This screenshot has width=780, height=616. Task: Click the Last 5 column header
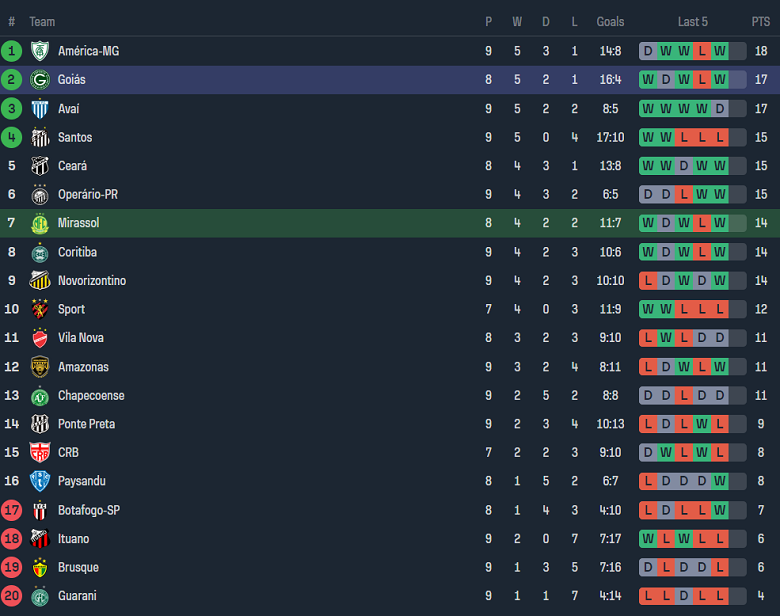(692, 22)
